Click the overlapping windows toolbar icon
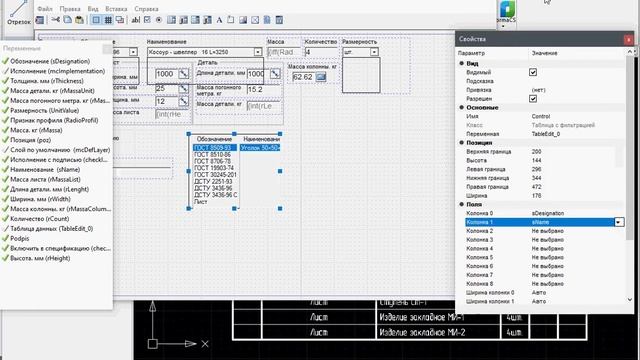Screen dimensions: 640x360 click(120, 20)
